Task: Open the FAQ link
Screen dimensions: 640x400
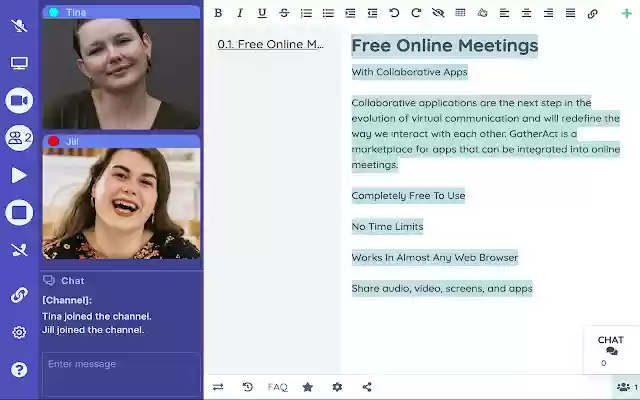Action: point(278,387)
